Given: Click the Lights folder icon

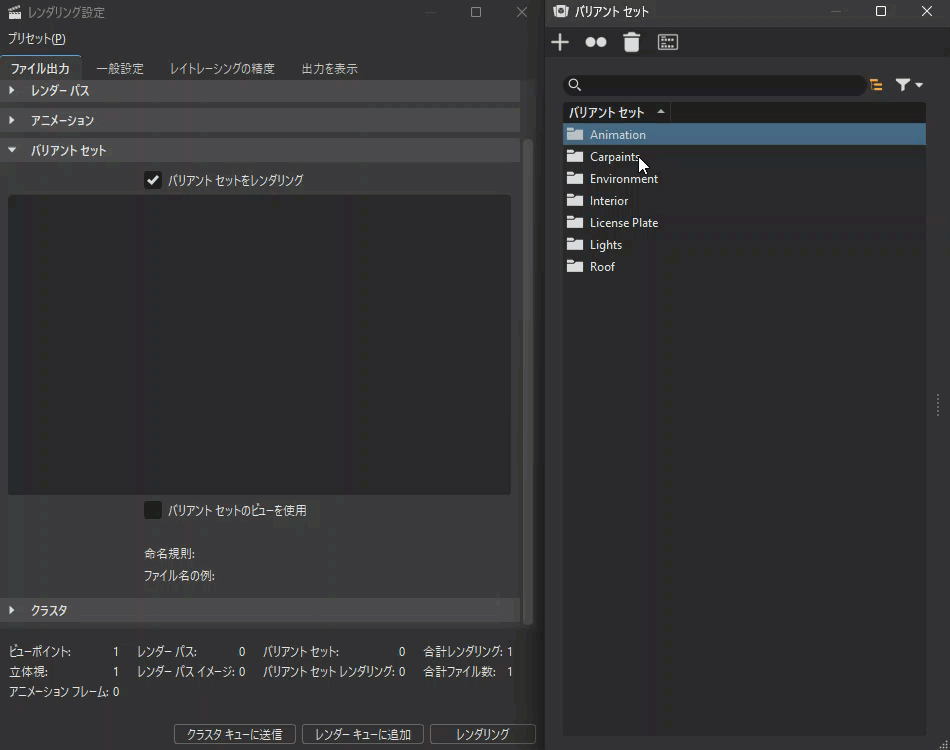Looking at the screenshot, I should click(x=574, y=244).
